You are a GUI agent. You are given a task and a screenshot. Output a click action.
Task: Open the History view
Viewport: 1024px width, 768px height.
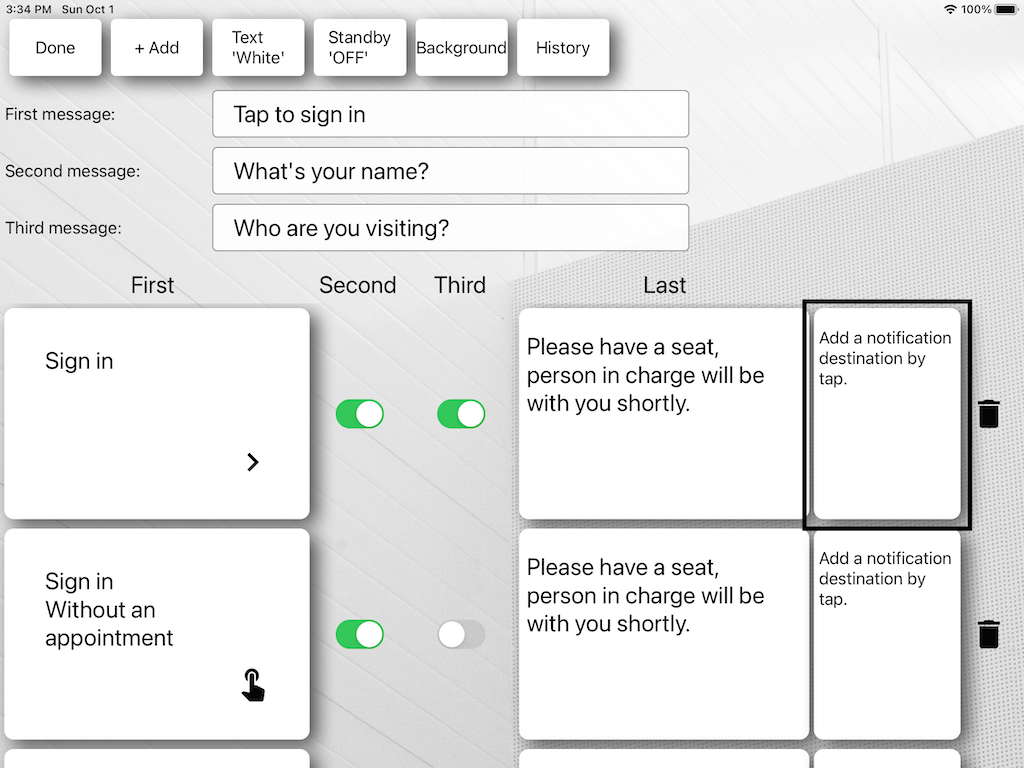563,48
